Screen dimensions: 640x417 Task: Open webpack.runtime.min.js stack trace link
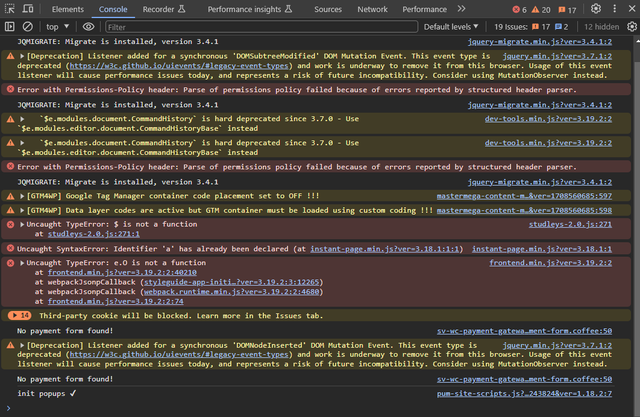pos(231,292)
